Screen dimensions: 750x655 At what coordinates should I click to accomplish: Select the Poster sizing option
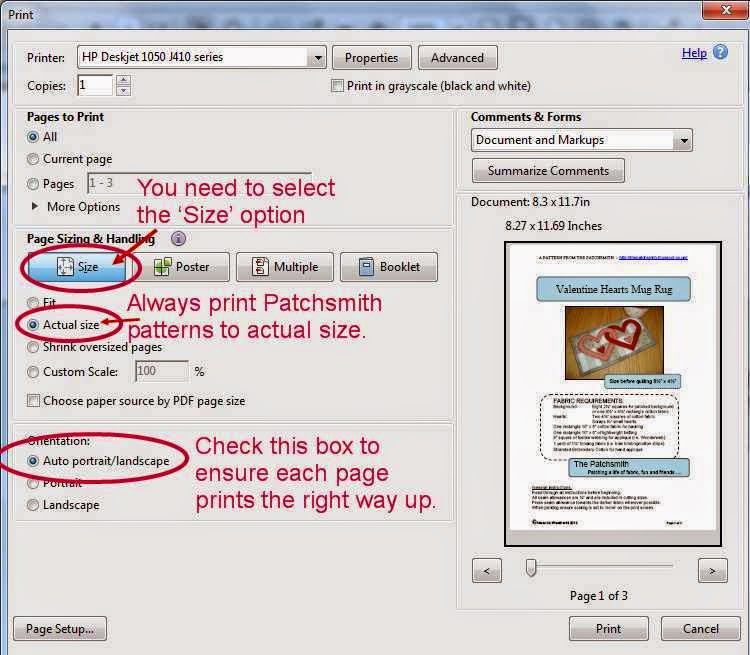point(183,266)
